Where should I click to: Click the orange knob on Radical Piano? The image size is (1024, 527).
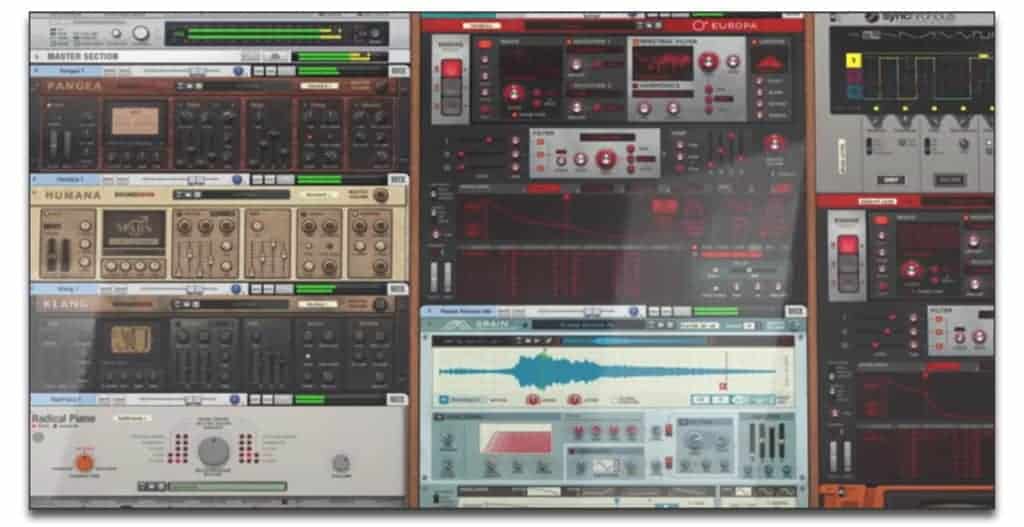(84, 462)
